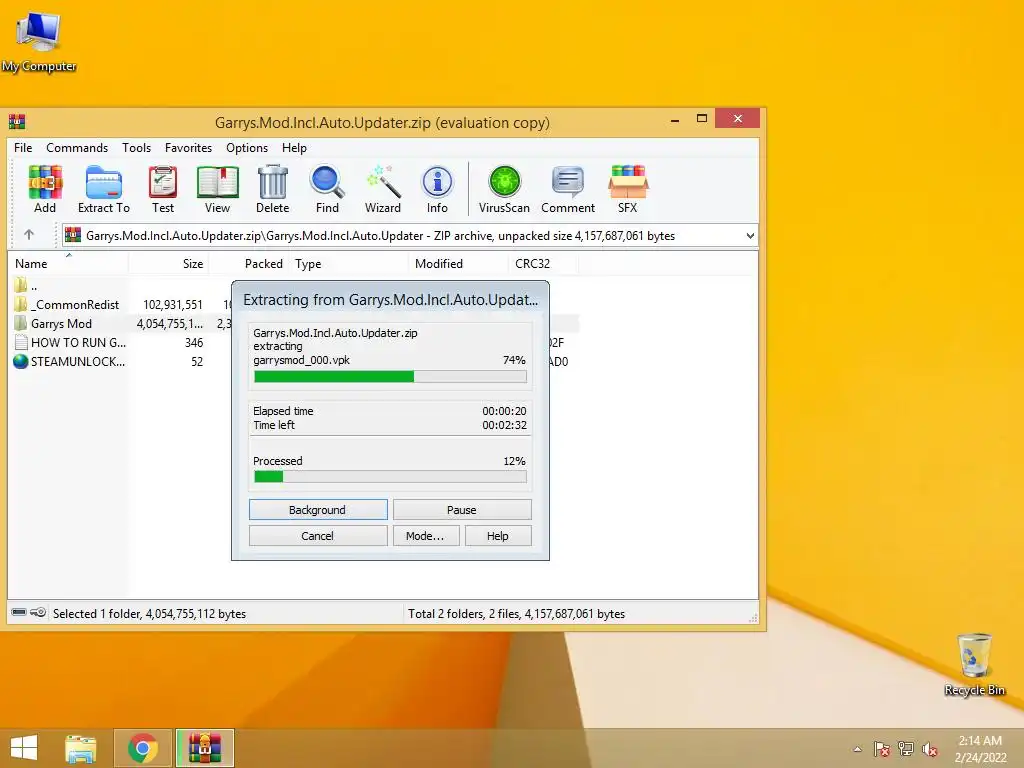Click the archive path address field
The image size is (1024, 768).
410,236
